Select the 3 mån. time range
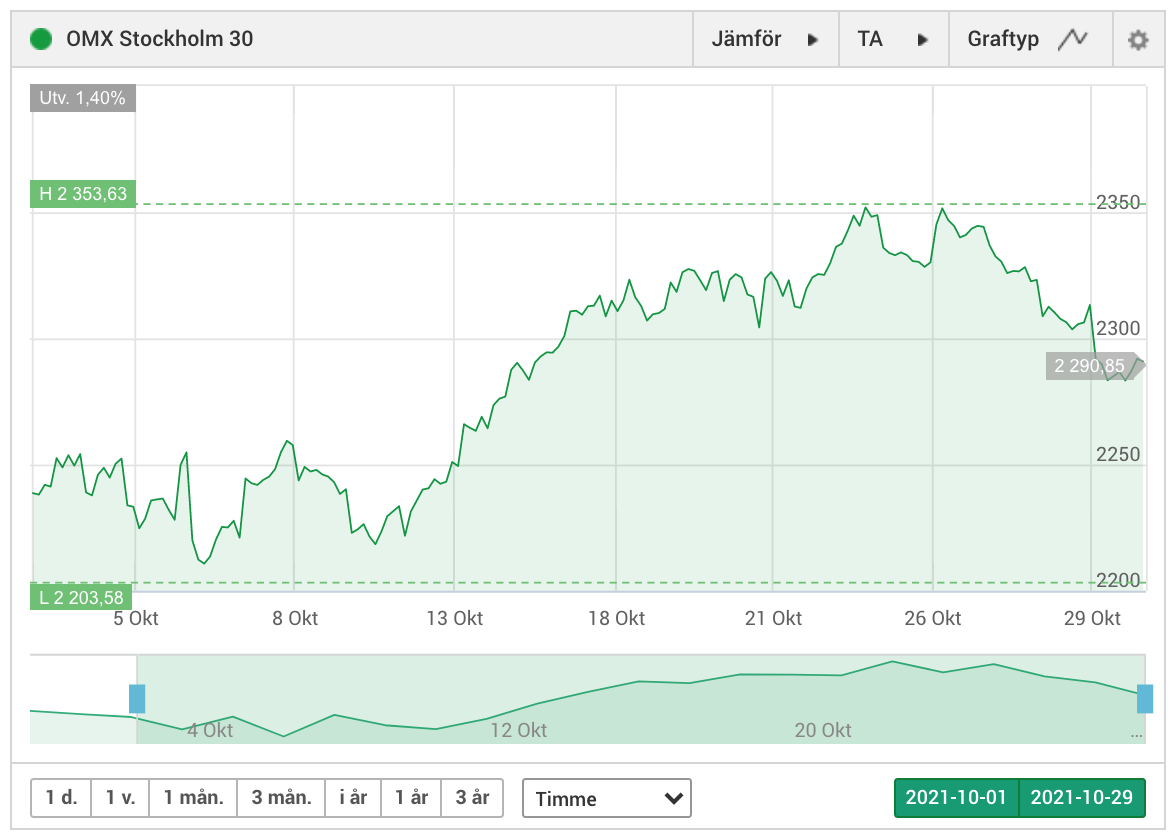This screenshot has width=1176, height=838. 281,797
